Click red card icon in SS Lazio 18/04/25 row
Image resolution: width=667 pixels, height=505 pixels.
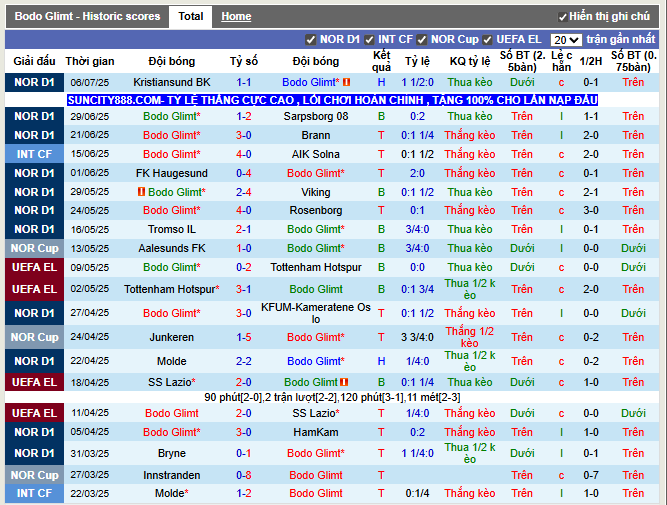pyautogui.click(x=345, y=382)
